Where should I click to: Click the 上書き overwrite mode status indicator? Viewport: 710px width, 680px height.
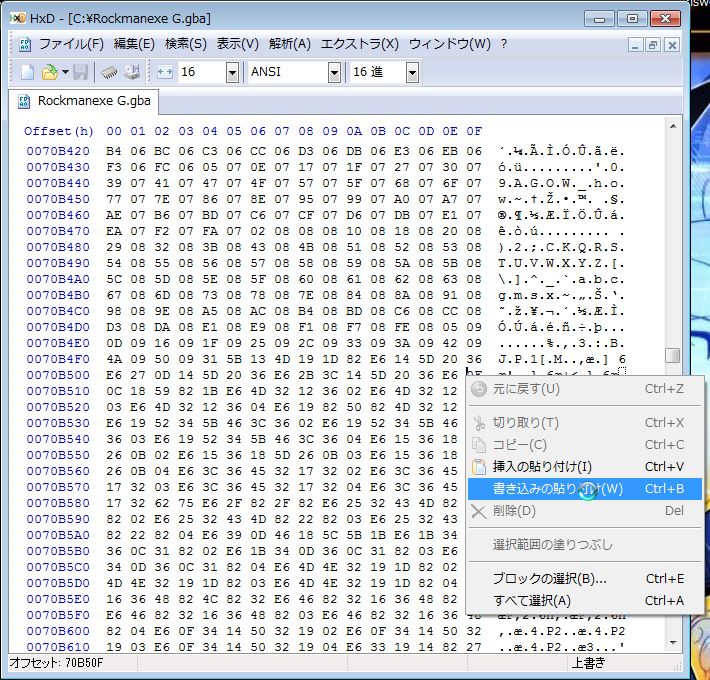[x=588, y=663]
